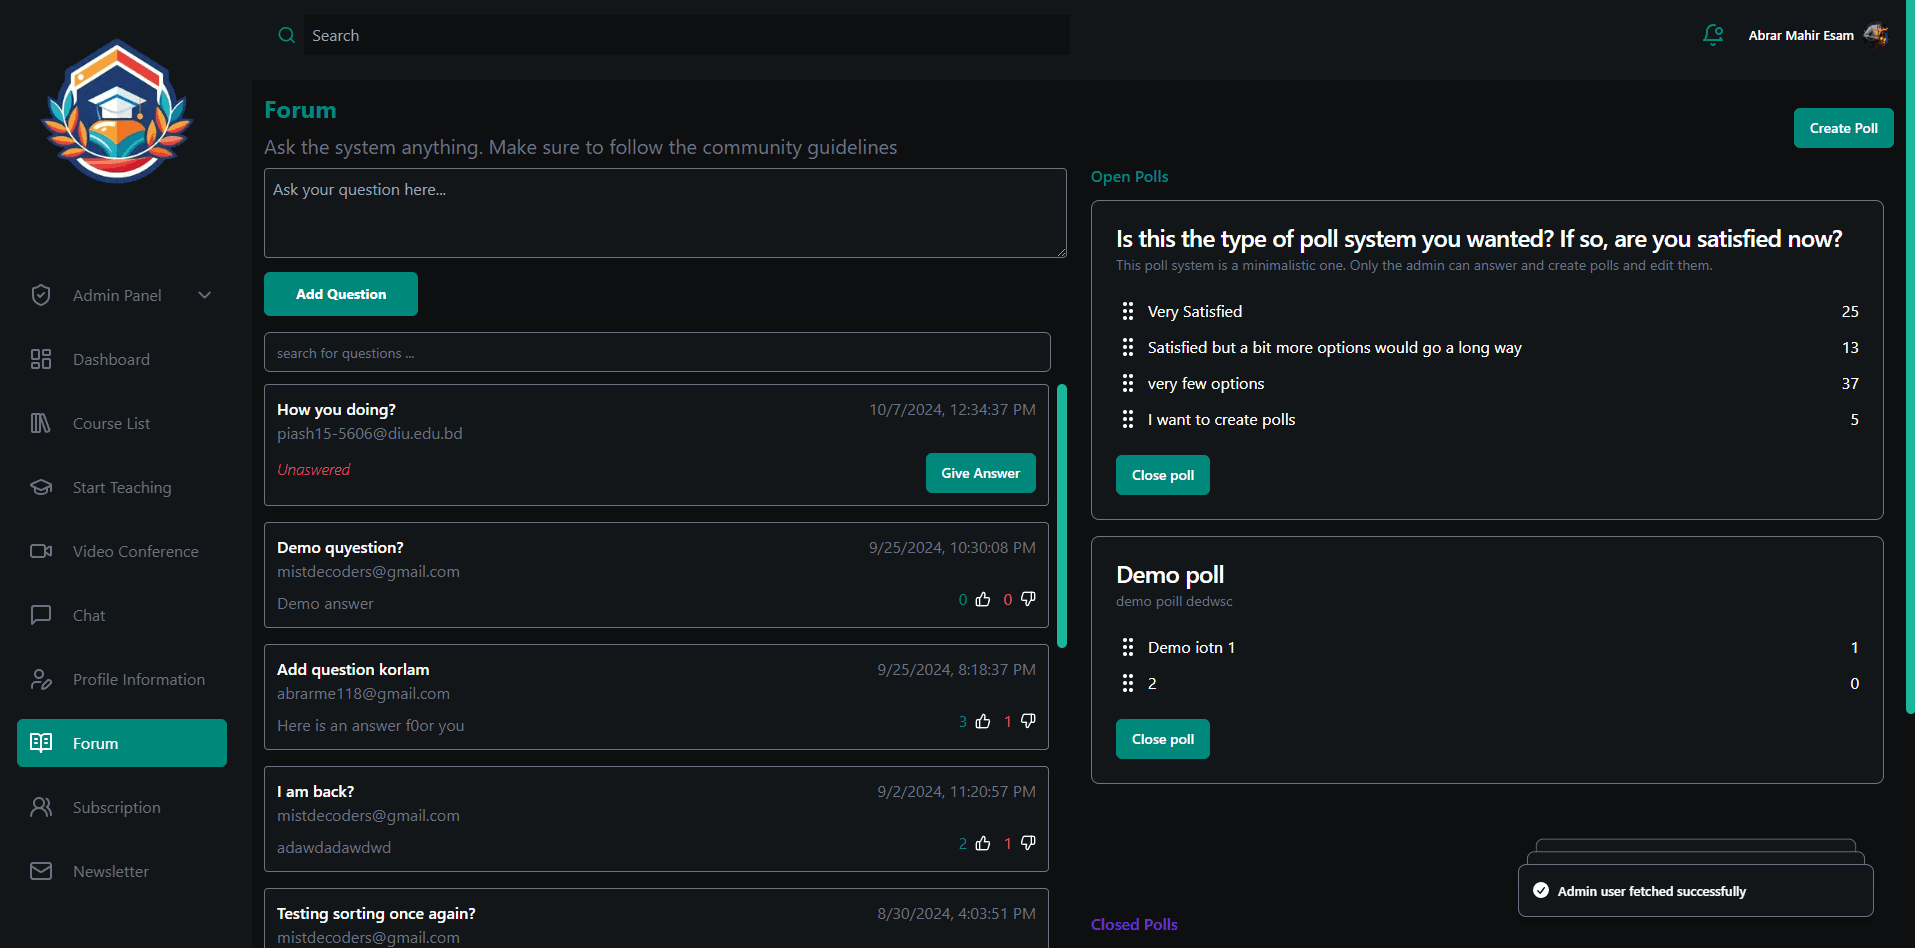Go to Dashboard in the sidebar
The image size is (1915, 948).
[x=111, y=359]
